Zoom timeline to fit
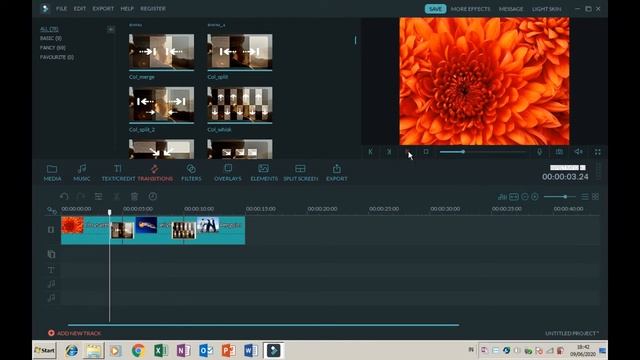640x360 pixels. click(514, 197)
